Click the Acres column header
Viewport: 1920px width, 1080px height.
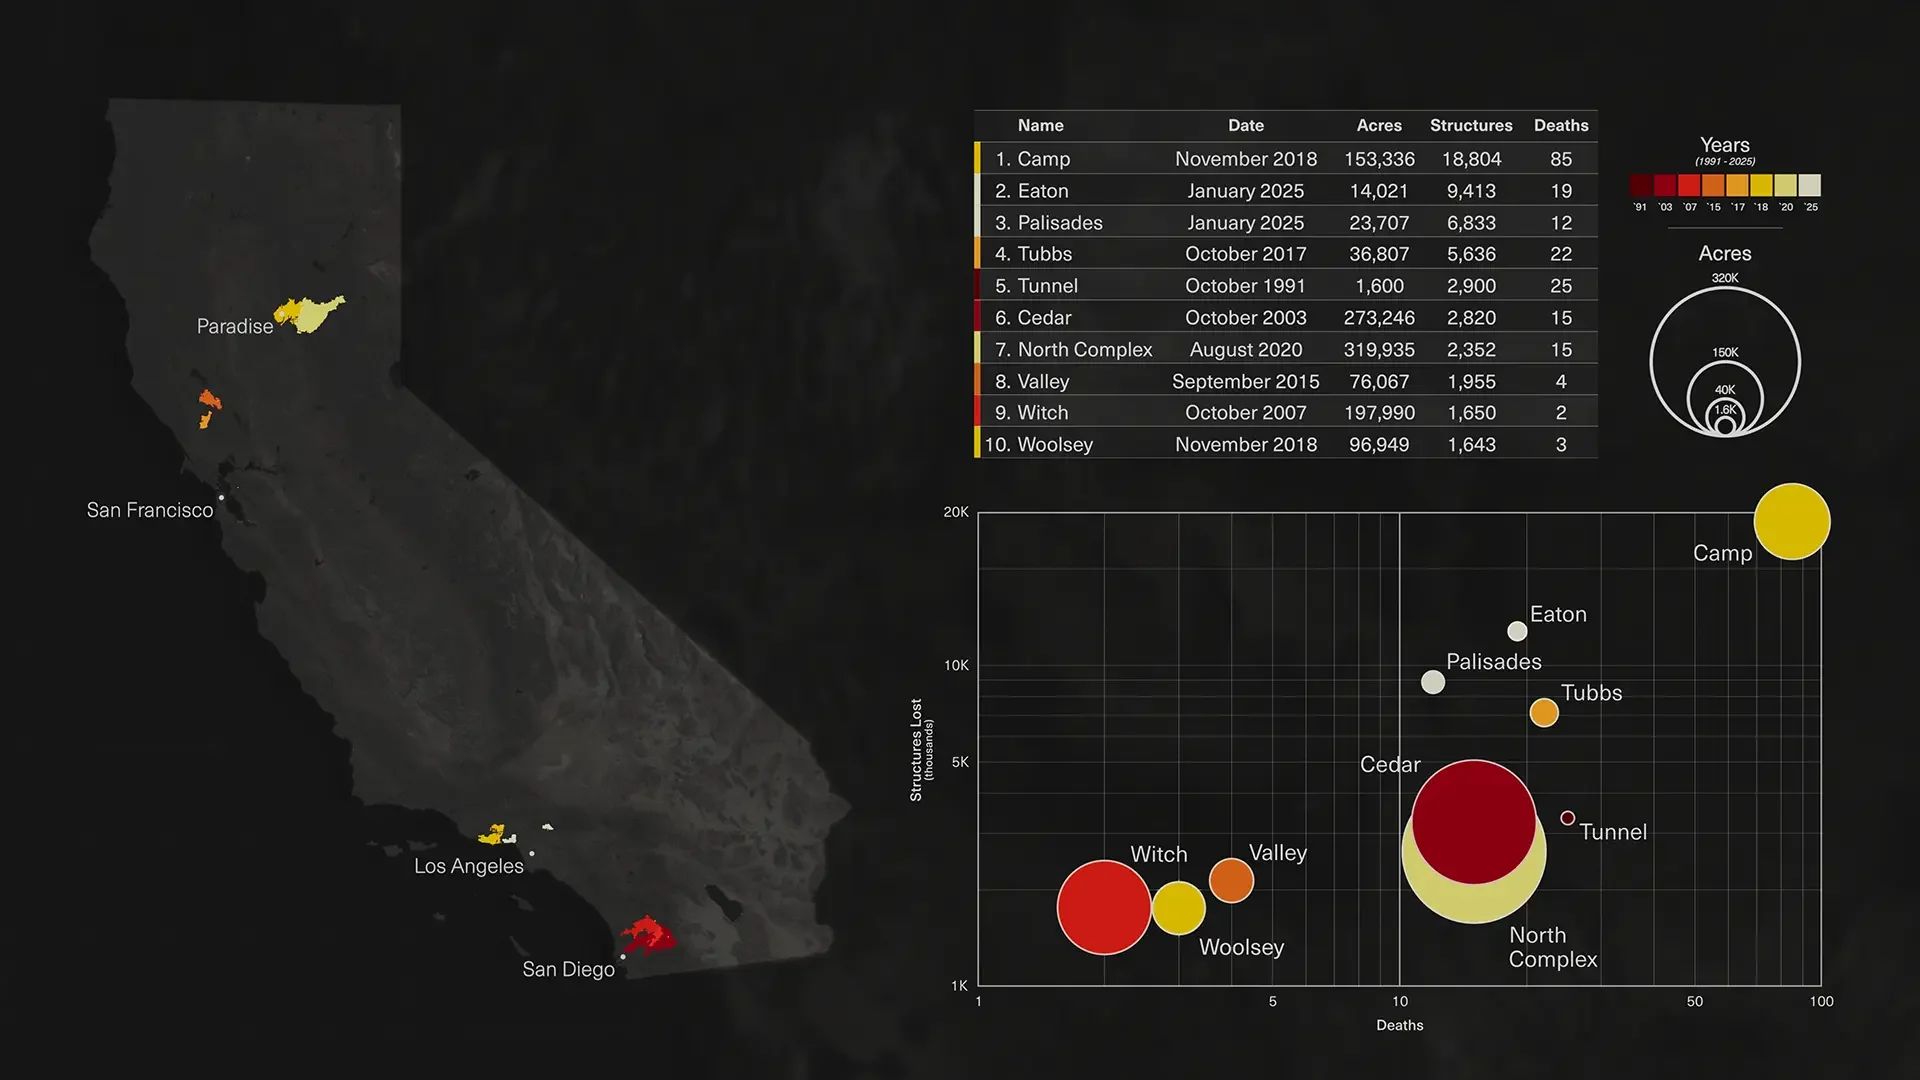click(1379, 125)
